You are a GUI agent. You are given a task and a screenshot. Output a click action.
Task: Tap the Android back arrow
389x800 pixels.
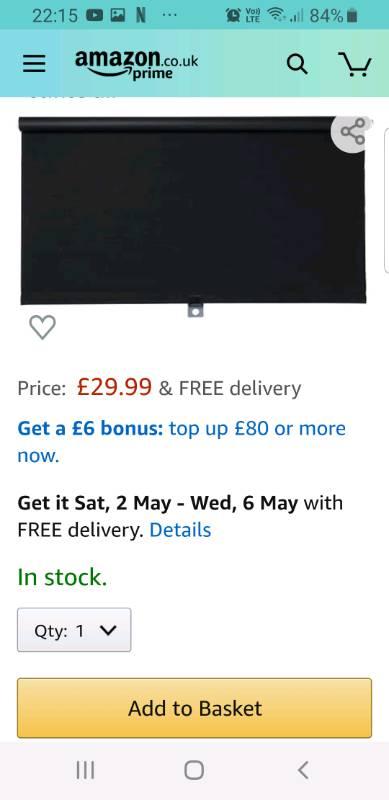coord(303,770)
